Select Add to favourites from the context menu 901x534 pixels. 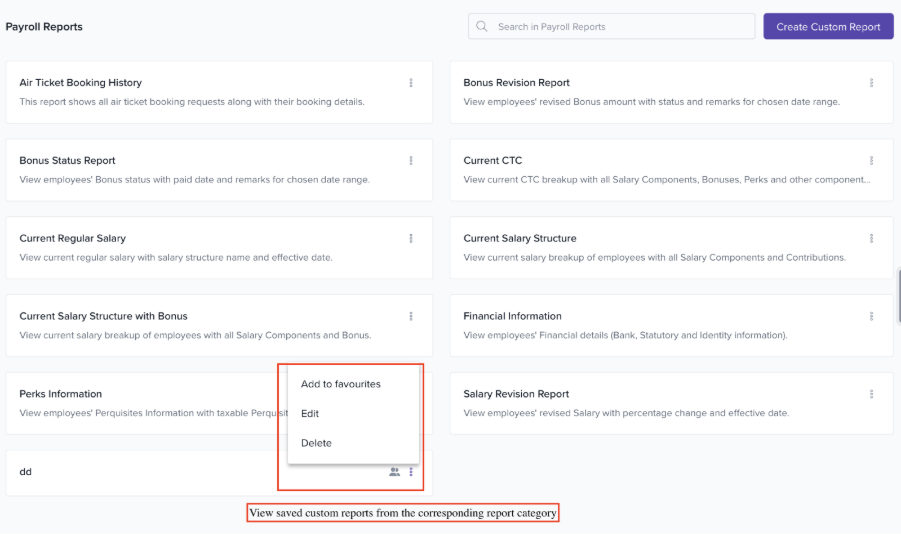click(340, 384)
